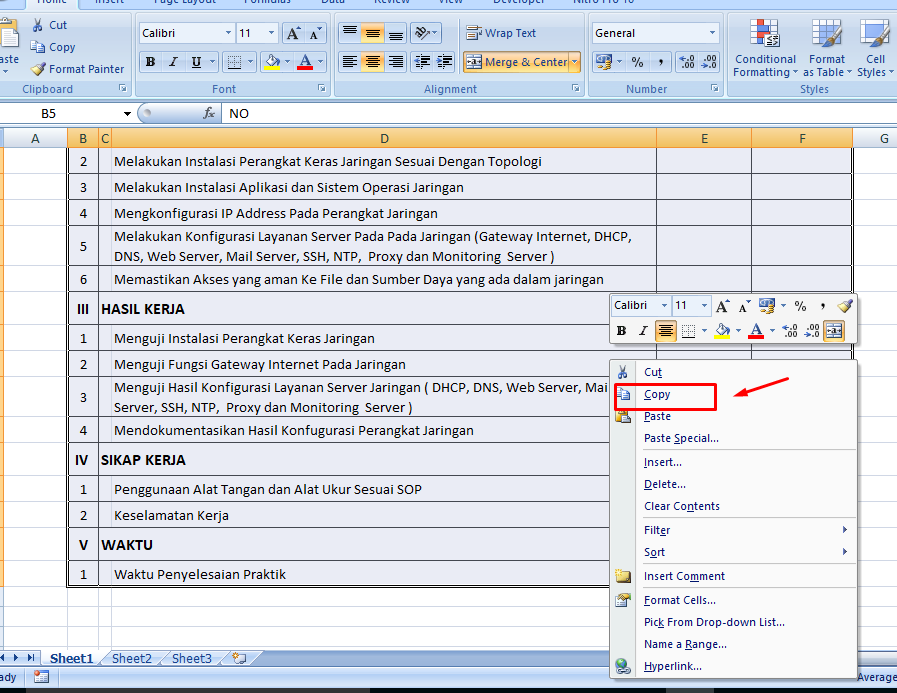
Task: Open the red Font Color swatch dropdown
Action: click(x=319, y=62)
